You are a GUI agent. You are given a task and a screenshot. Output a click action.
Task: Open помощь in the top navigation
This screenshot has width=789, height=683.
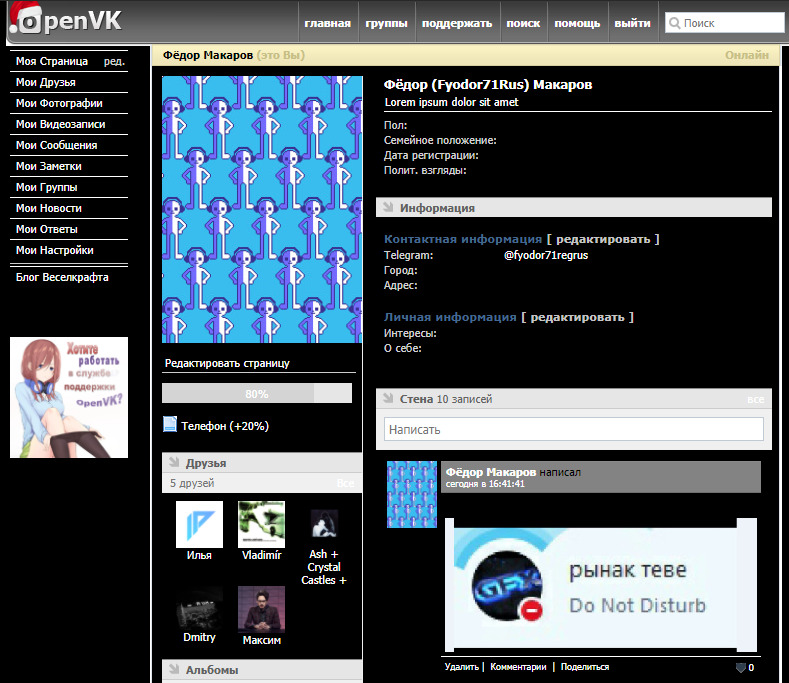pyautogui.click(x=577, y=23)
